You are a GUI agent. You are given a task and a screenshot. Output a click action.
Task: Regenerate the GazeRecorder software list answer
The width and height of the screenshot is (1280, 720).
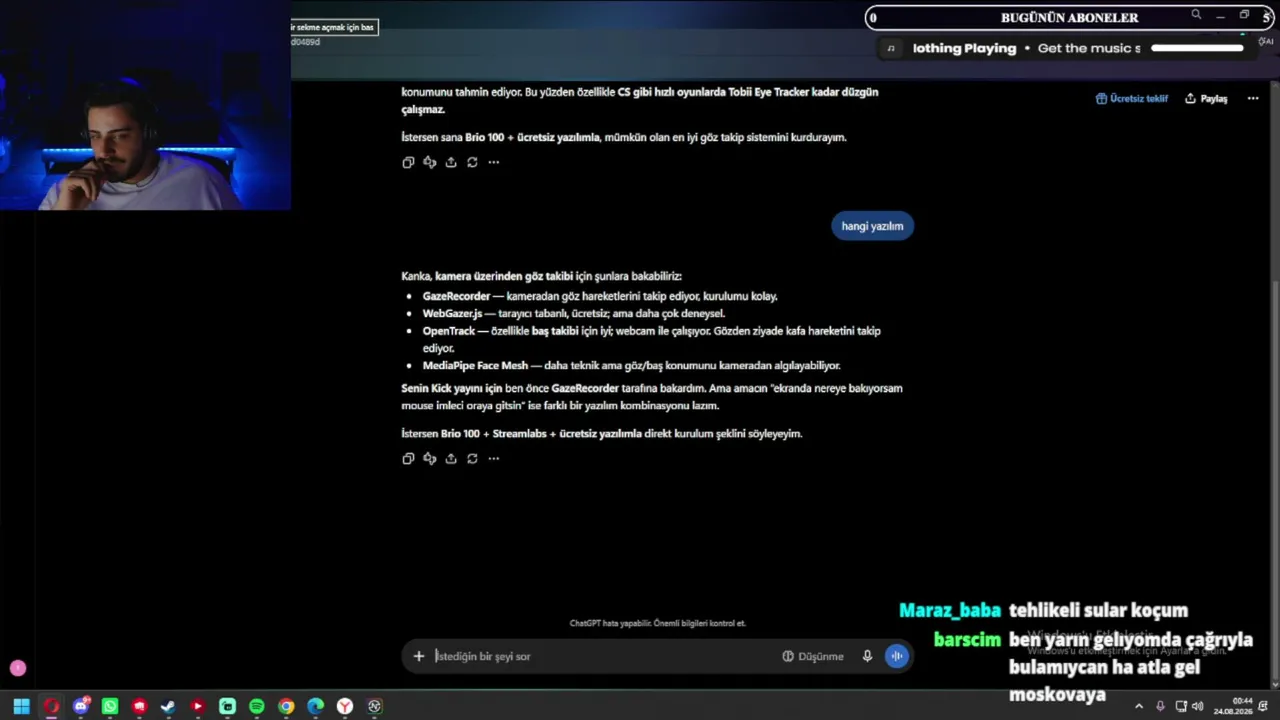[472, 458]
